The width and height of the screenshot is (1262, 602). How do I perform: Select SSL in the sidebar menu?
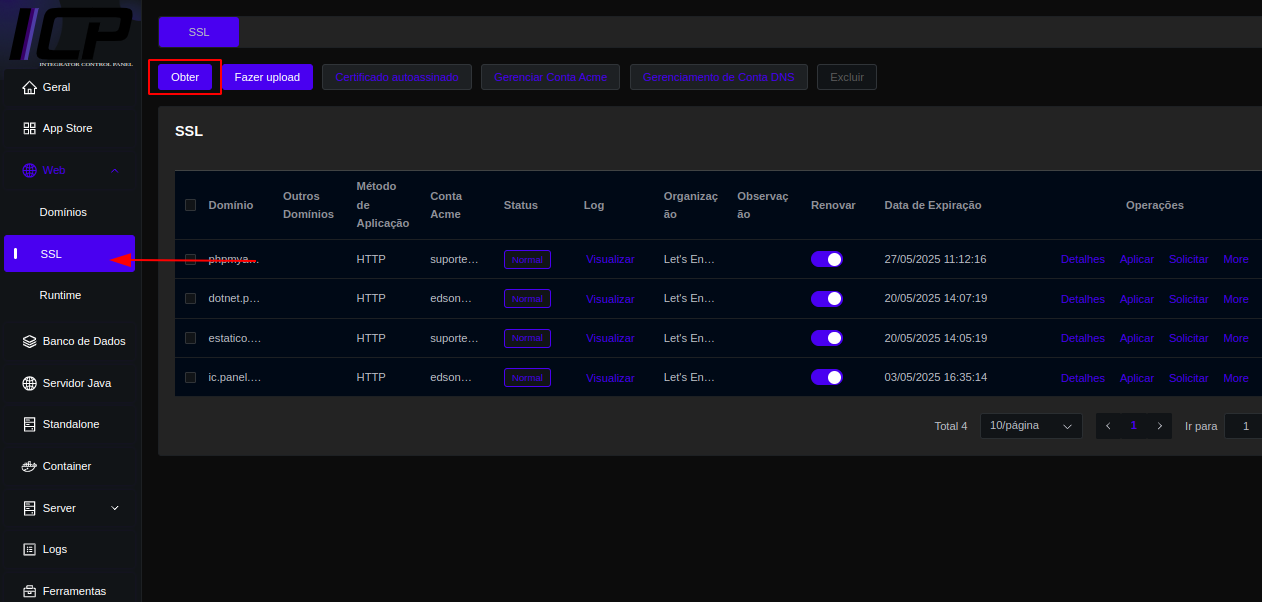(69, 254)
